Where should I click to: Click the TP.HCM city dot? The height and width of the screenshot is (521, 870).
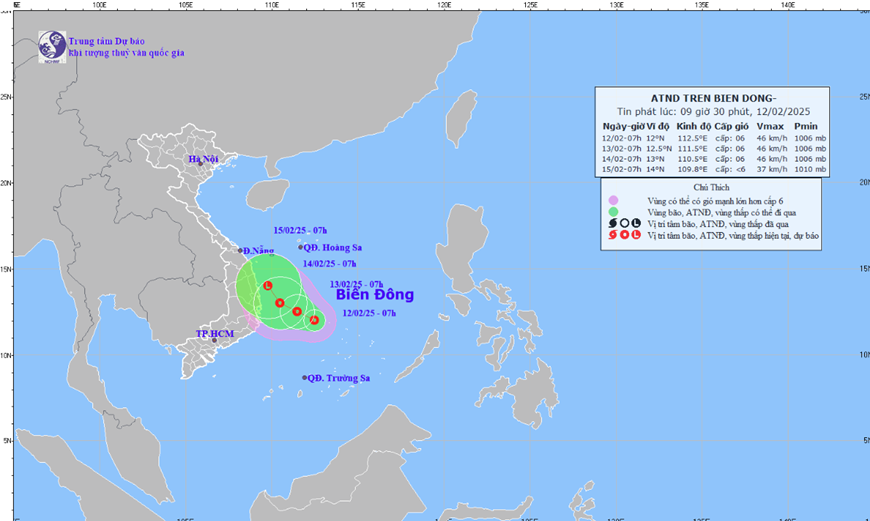214,340
